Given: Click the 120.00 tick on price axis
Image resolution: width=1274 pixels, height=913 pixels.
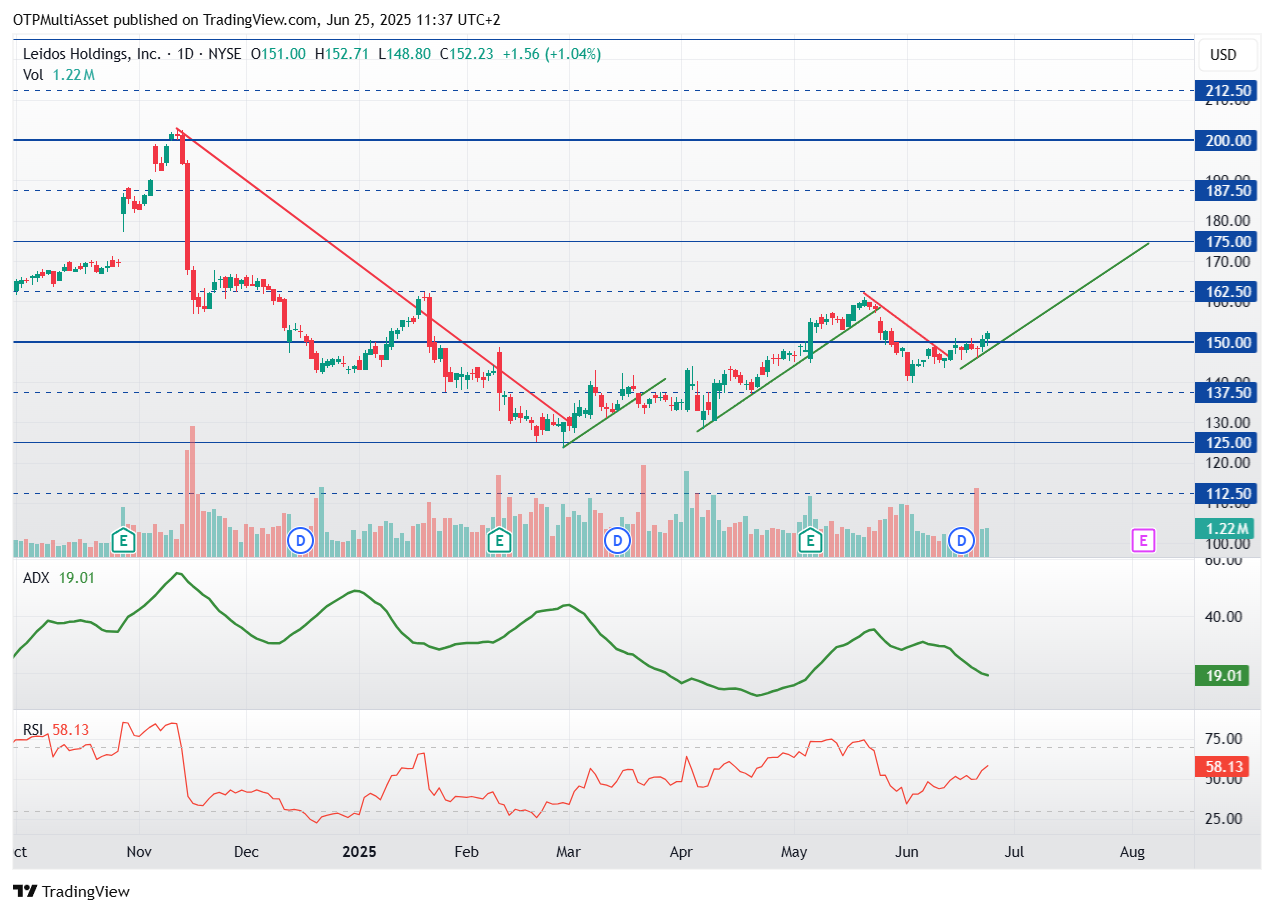Looking at the screenshot, I should pyautogui.click(x=1227, y=463).
